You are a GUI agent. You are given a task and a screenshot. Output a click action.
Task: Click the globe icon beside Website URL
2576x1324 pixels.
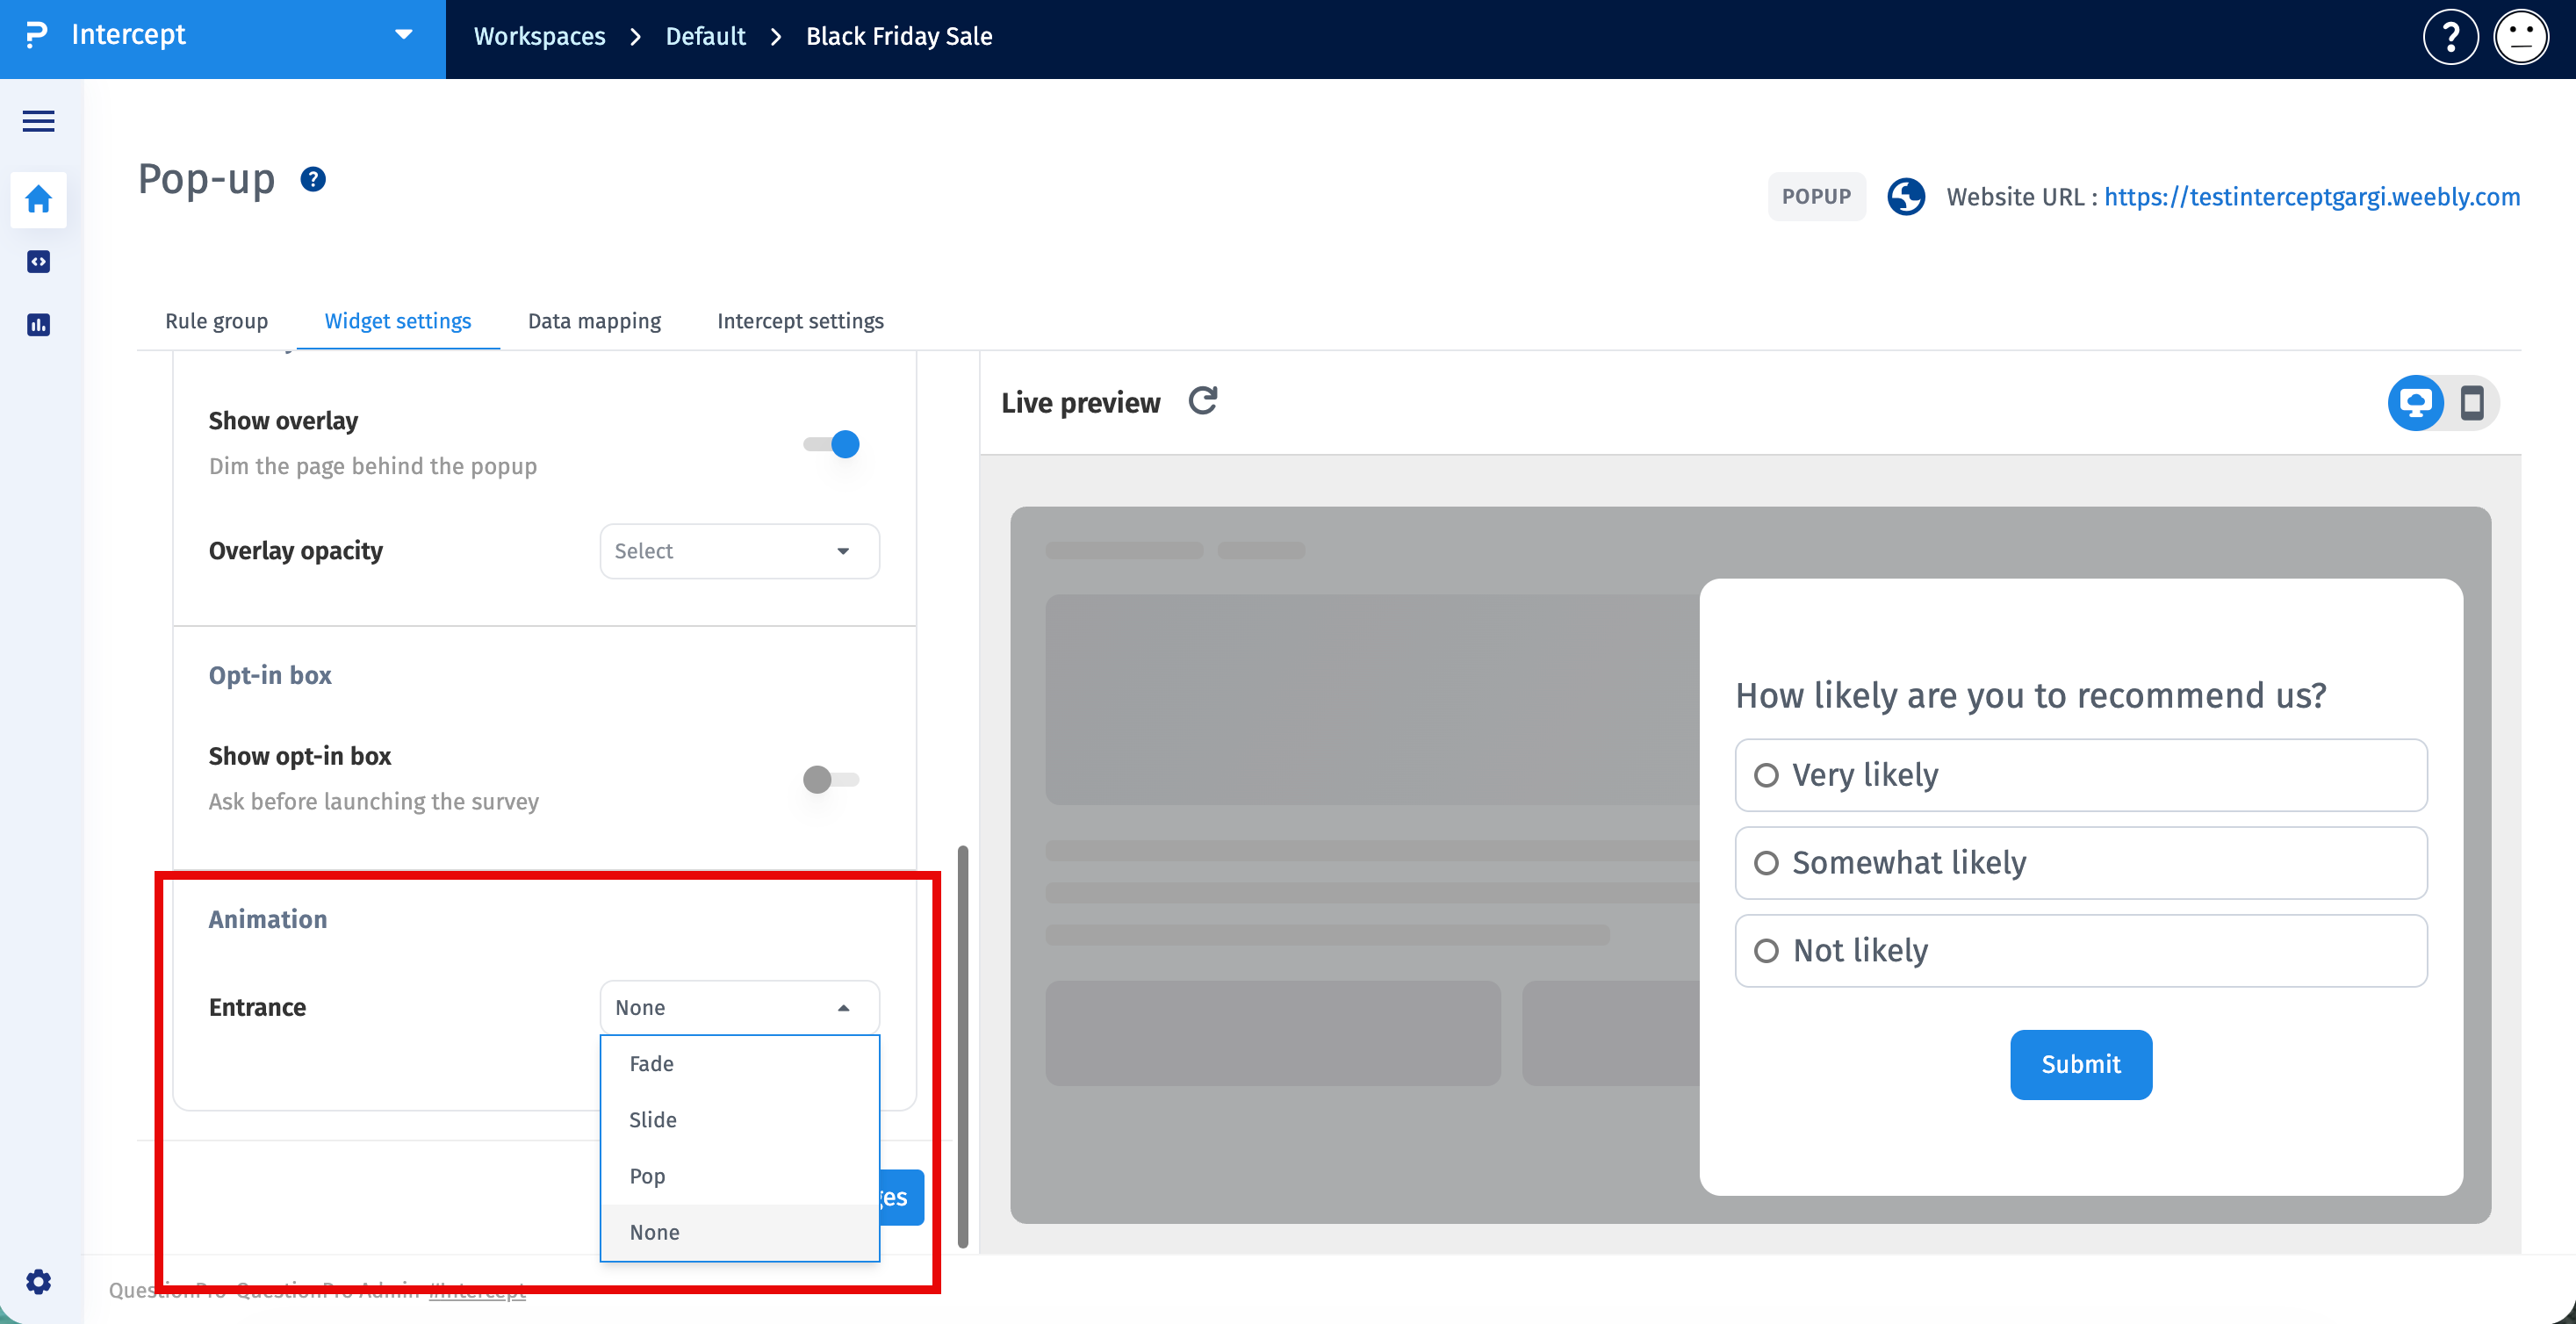coord(1905,197)
